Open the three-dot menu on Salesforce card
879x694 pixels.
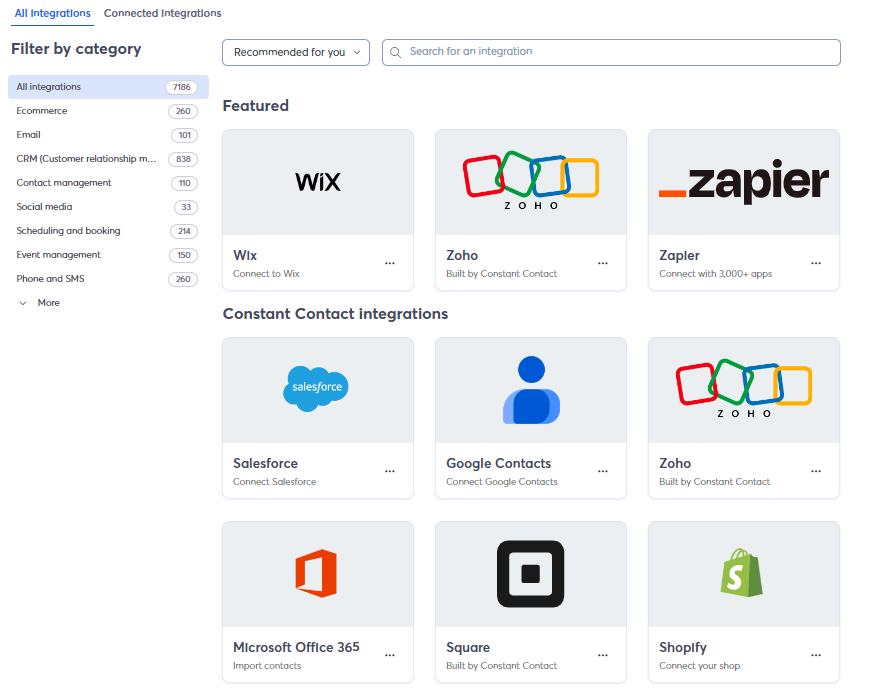coord(390,471)
